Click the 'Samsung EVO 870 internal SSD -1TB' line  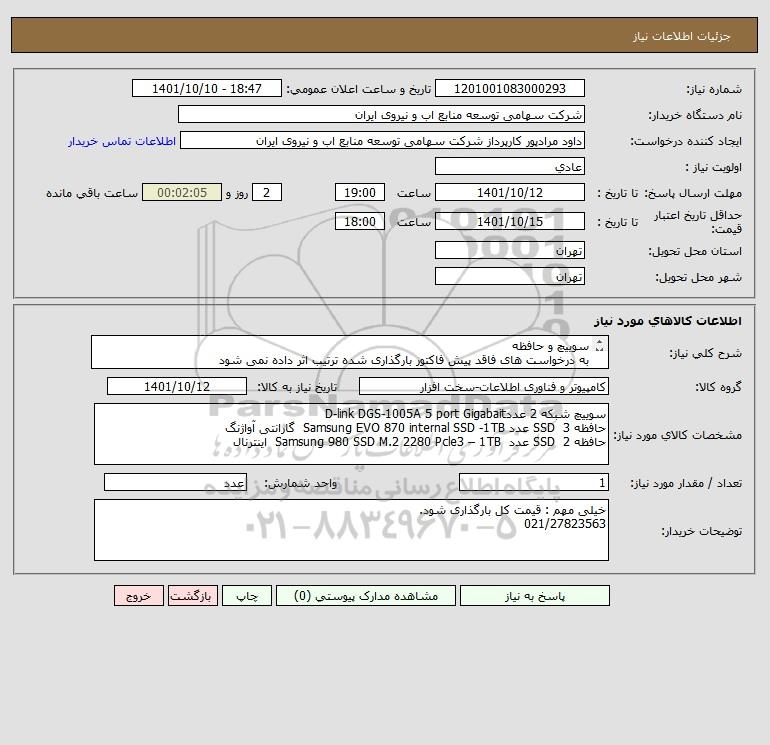click(x=415, y=428)
